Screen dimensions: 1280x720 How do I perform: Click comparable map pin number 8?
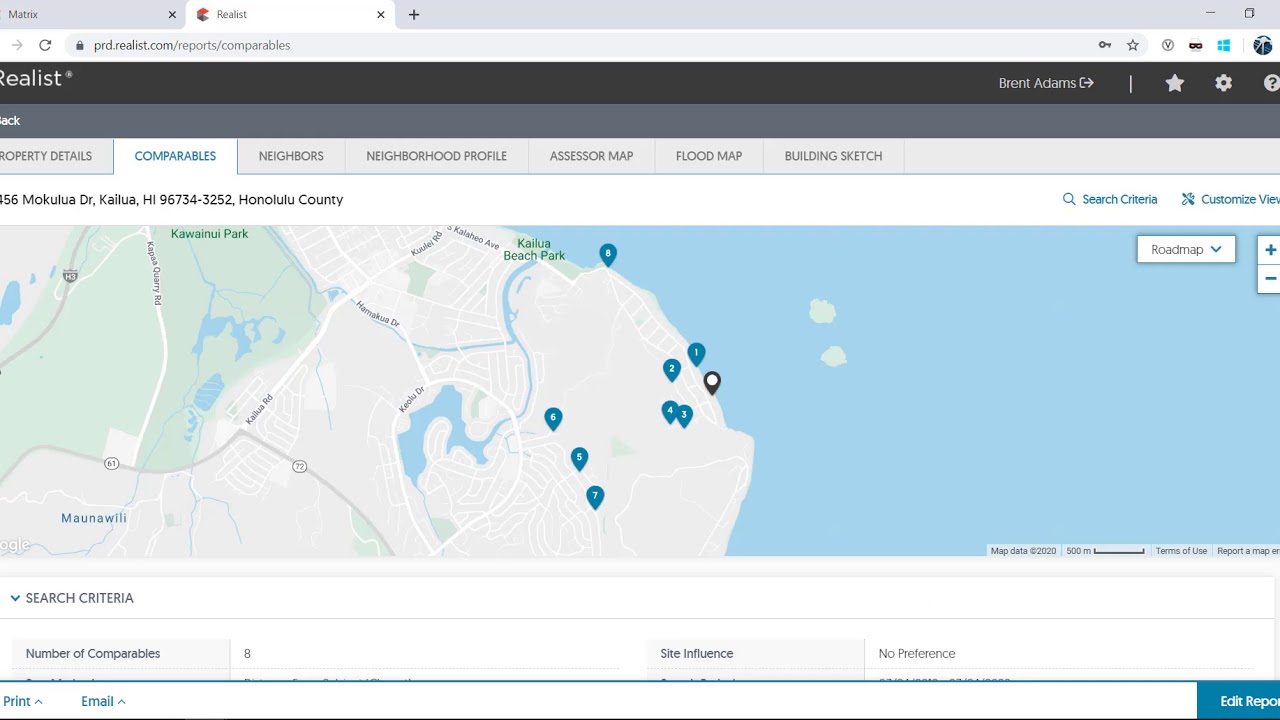pyautogui.click(x=607, y=255)
